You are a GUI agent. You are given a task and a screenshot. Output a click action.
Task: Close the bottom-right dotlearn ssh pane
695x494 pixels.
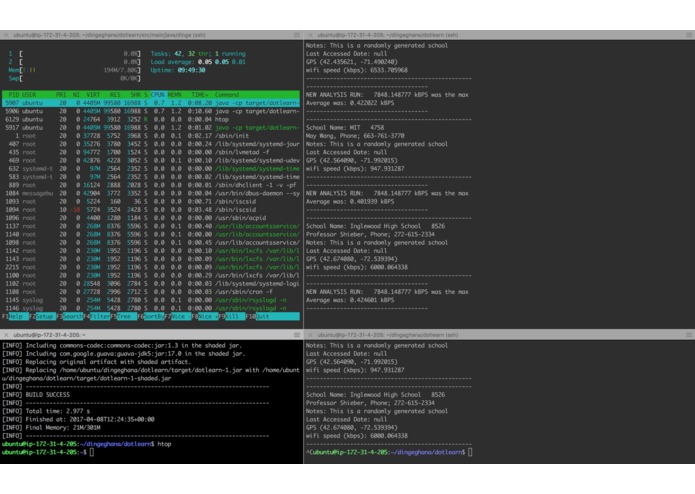point(310,335)
